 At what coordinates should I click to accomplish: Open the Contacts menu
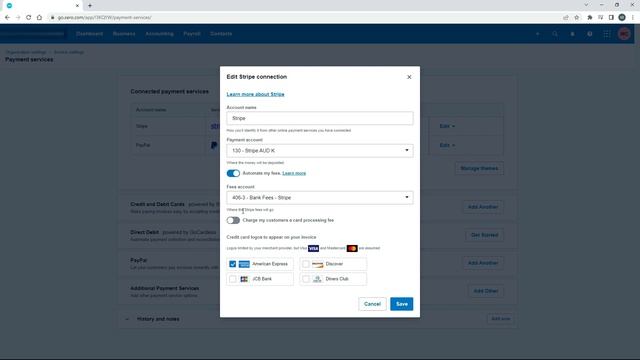pyautogui.click(x=221, y=34)
